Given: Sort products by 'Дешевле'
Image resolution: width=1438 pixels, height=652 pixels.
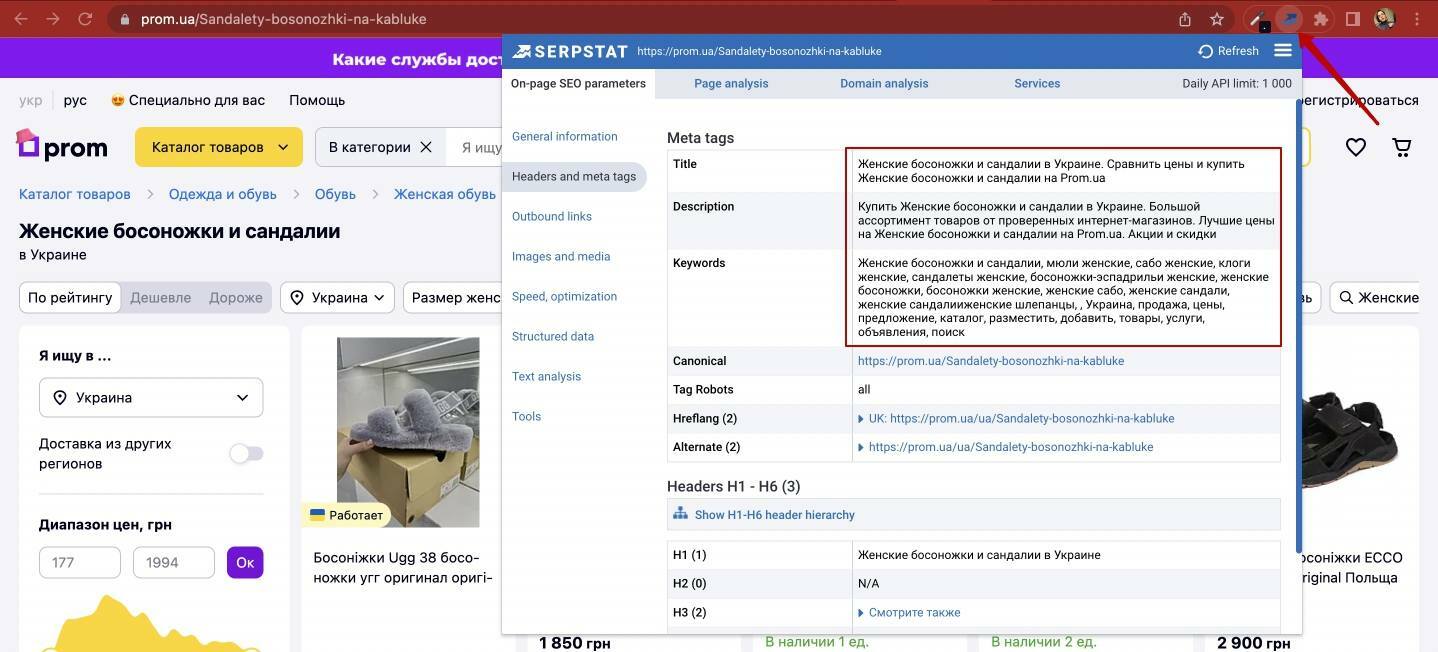Looking at the screenshot, I should coord(160,297).
